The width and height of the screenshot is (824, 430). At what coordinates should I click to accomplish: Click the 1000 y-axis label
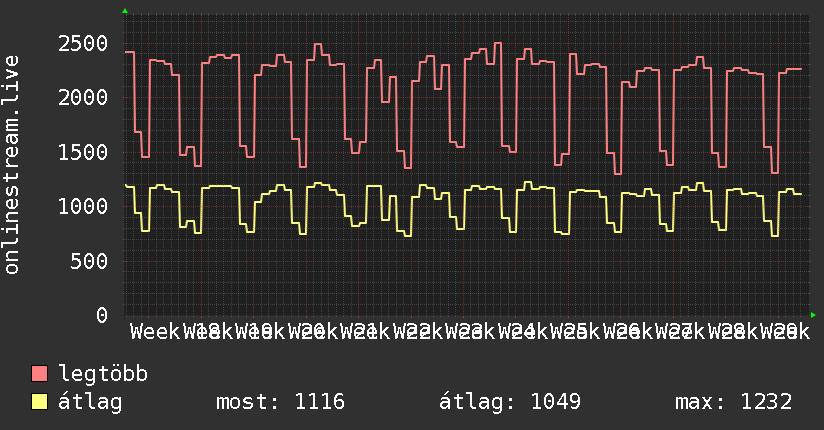pos(83,207)
